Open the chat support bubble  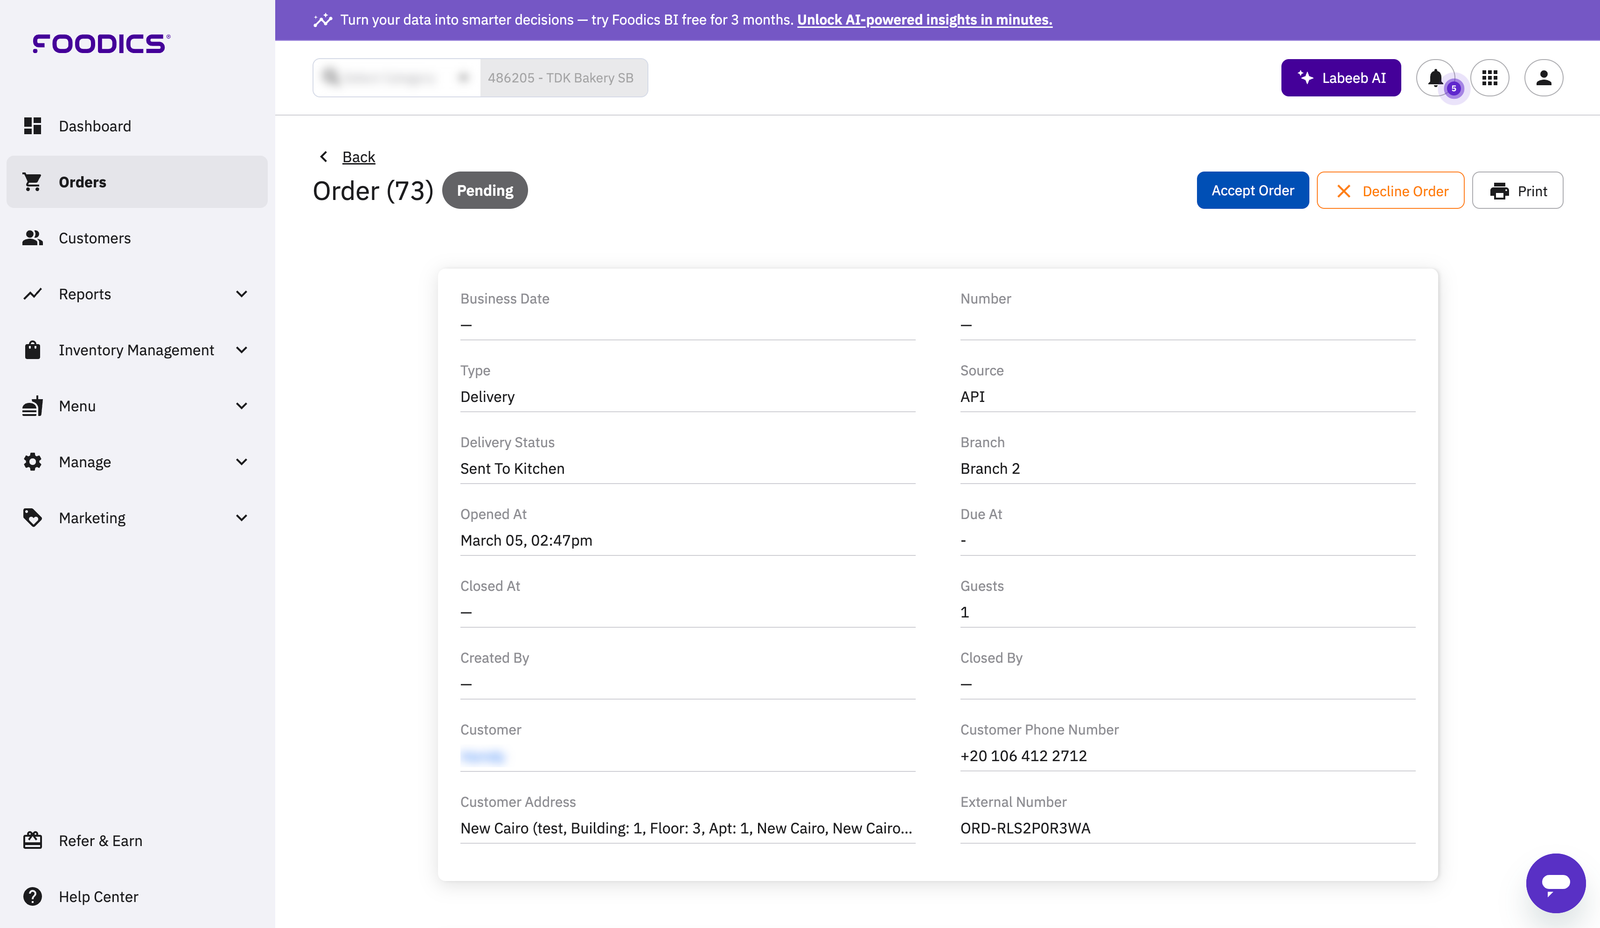(x=1556, y=883)
